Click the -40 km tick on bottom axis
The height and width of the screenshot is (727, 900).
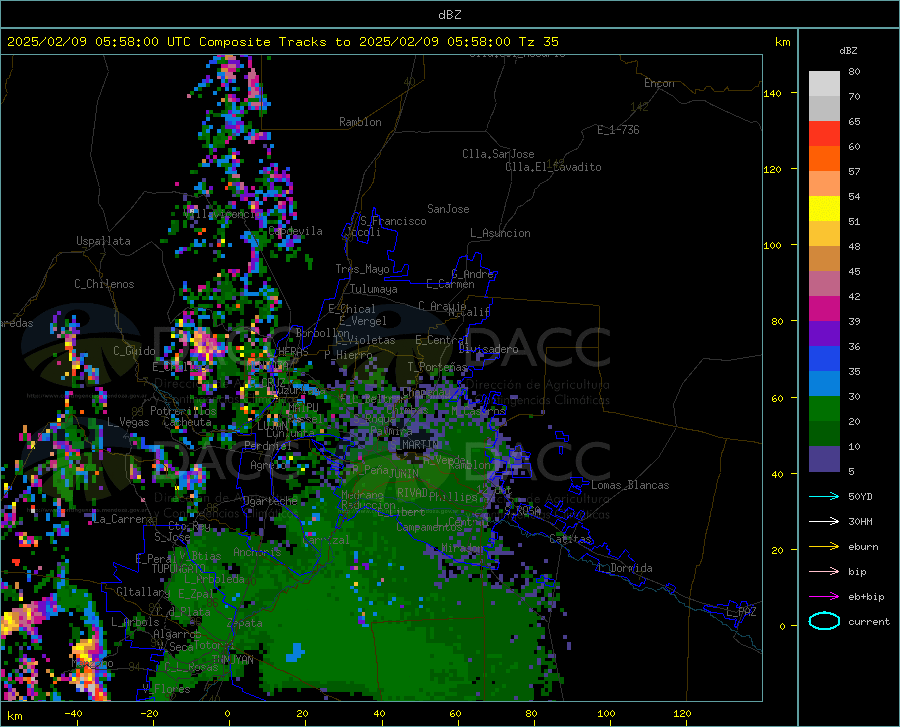pyautogui.click(x=73, y=713)
